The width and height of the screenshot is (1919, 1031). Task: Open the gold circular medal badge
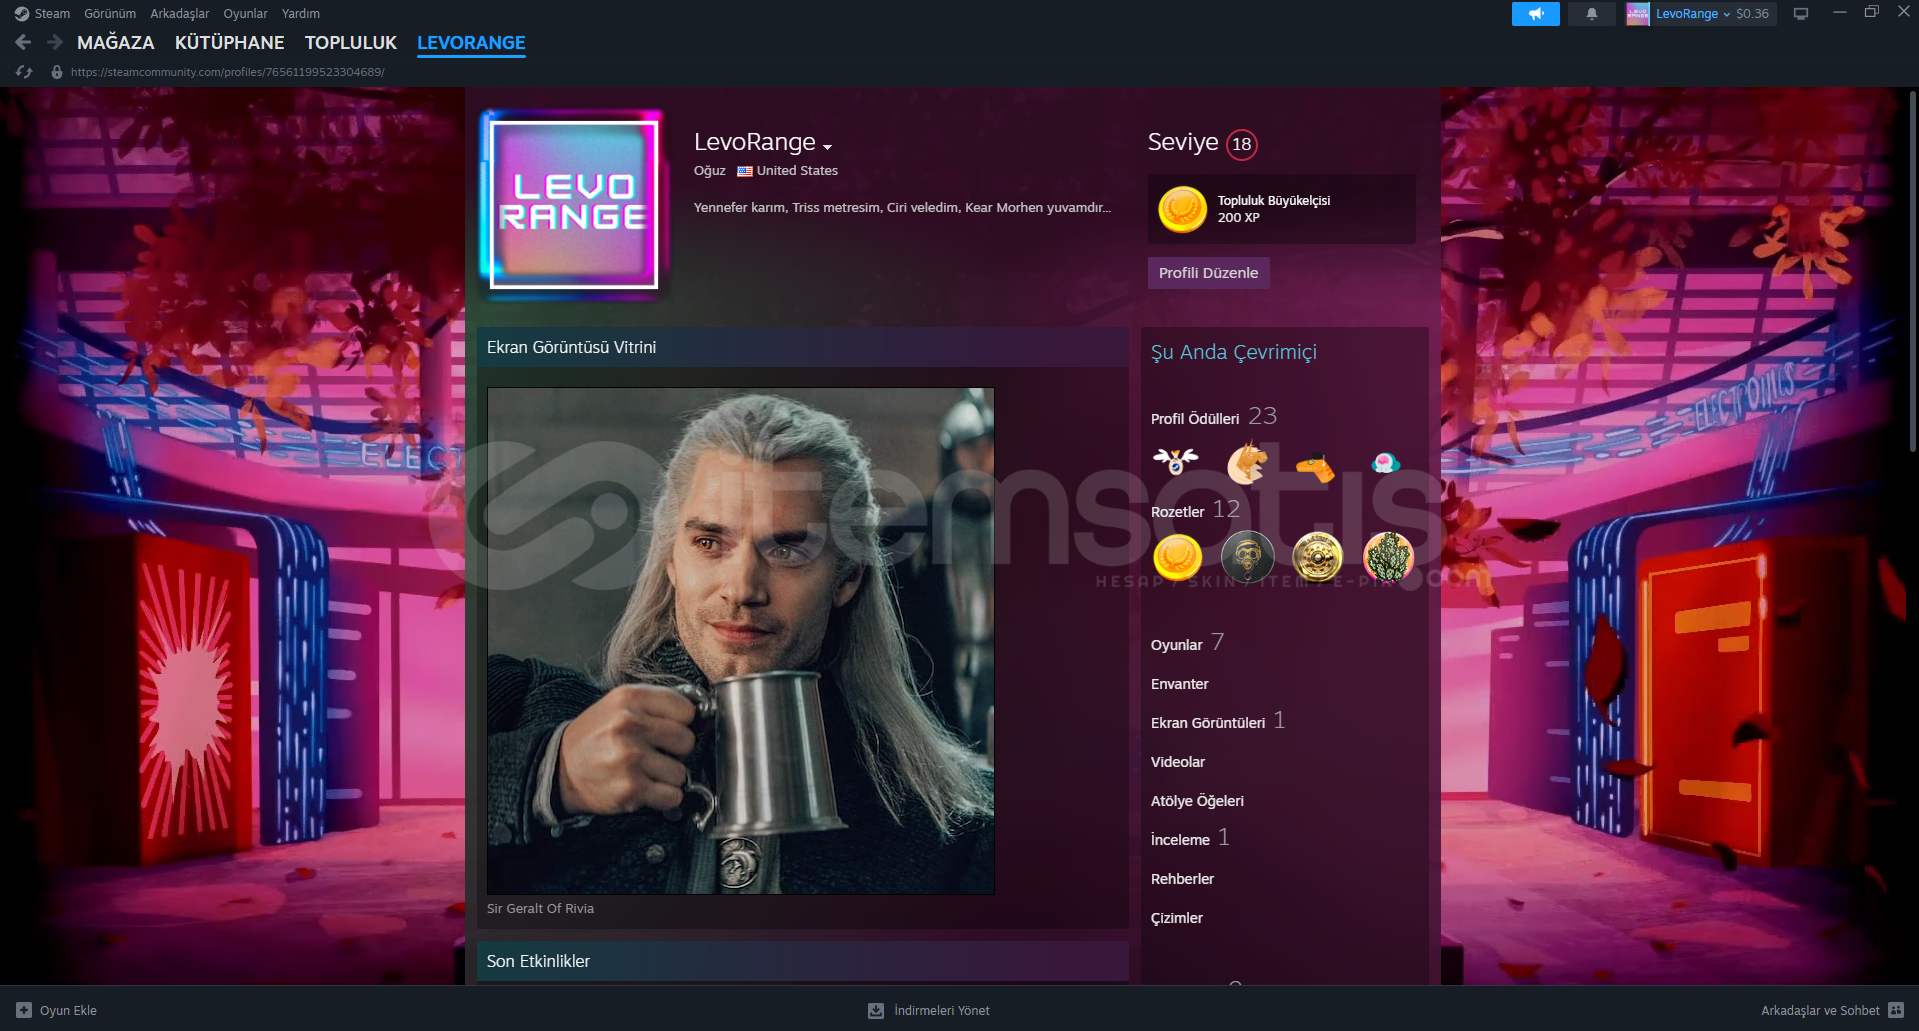click(x=1317, y=557)
